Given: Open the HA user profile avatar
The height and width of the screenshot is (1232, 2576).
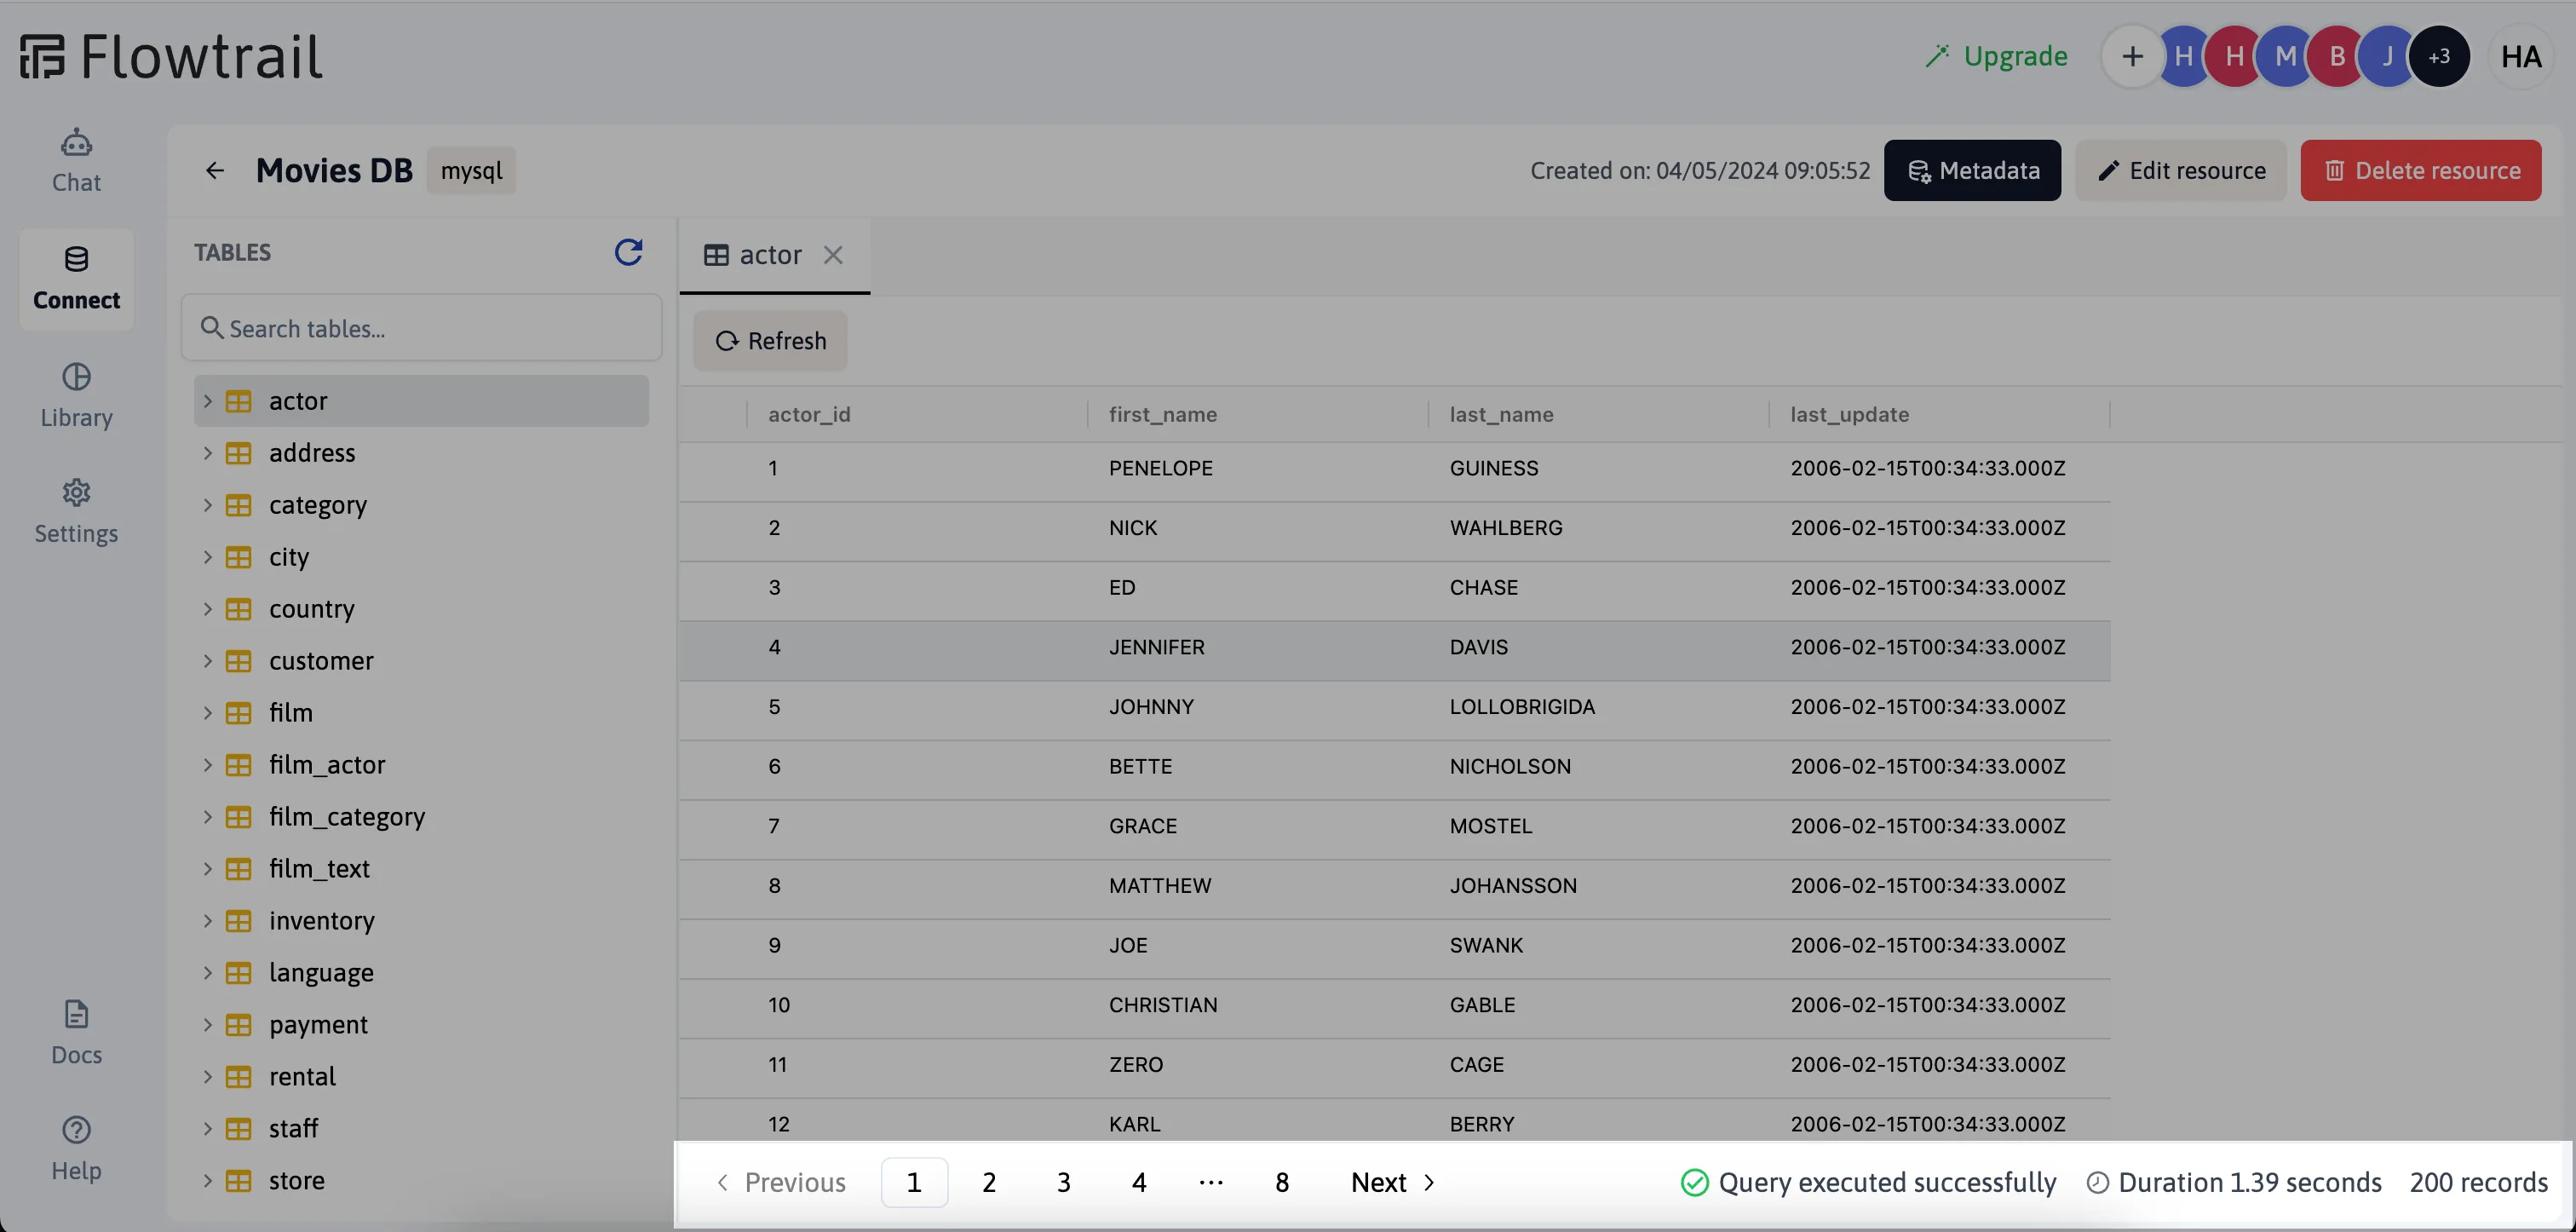Looking at the screenshot, I should tap(2521, 56).
